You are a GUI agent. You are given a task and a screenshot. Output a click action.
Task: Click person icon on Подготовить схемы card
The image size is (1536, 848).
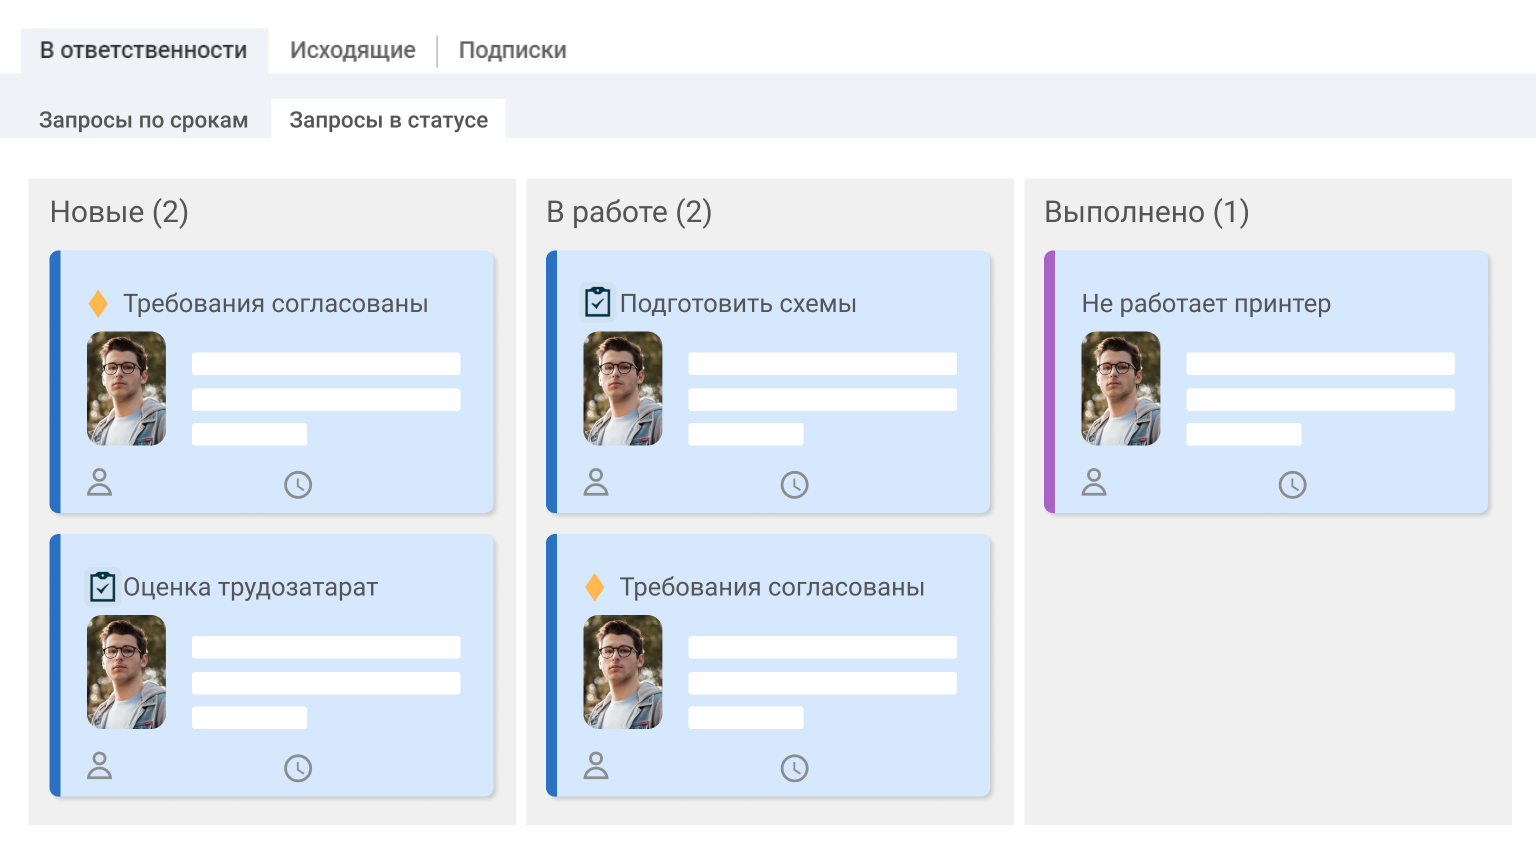(596, 482)
